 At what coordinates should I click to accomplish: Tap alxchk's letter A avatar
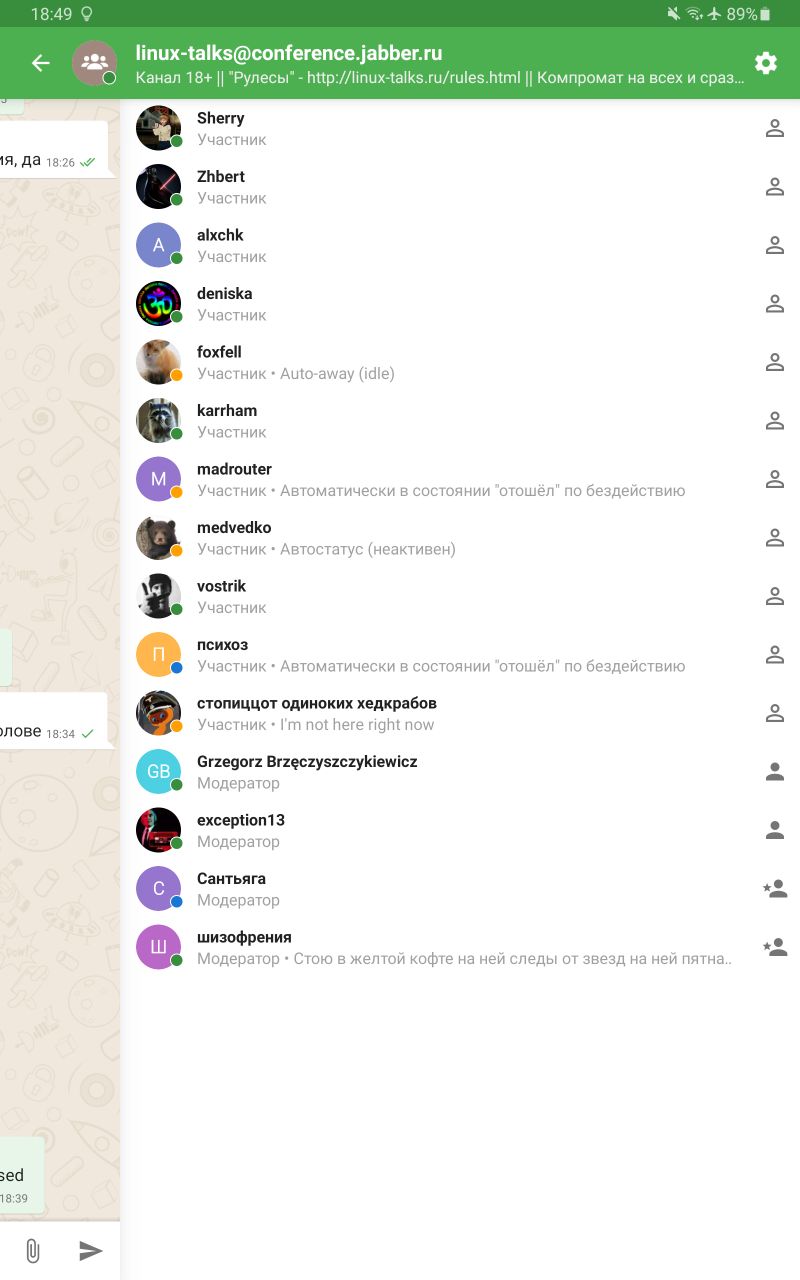(158, 245)
